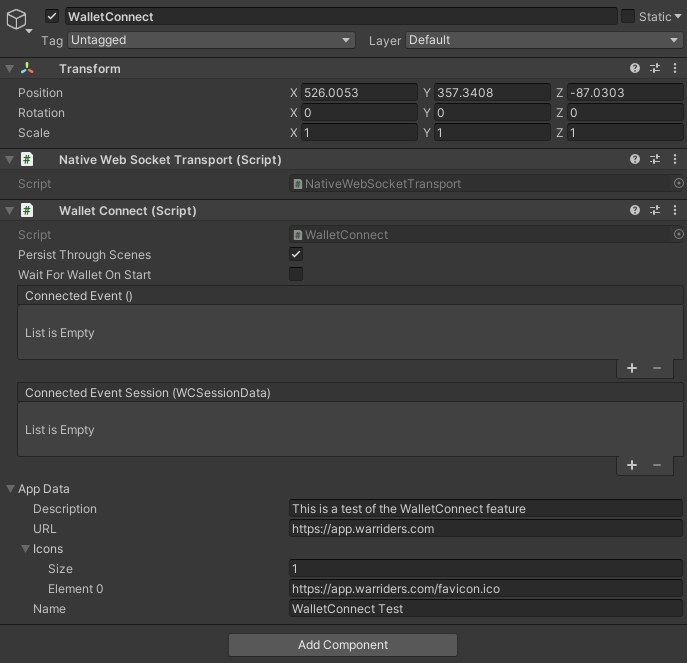Click the Scale label

pos(34,133)
